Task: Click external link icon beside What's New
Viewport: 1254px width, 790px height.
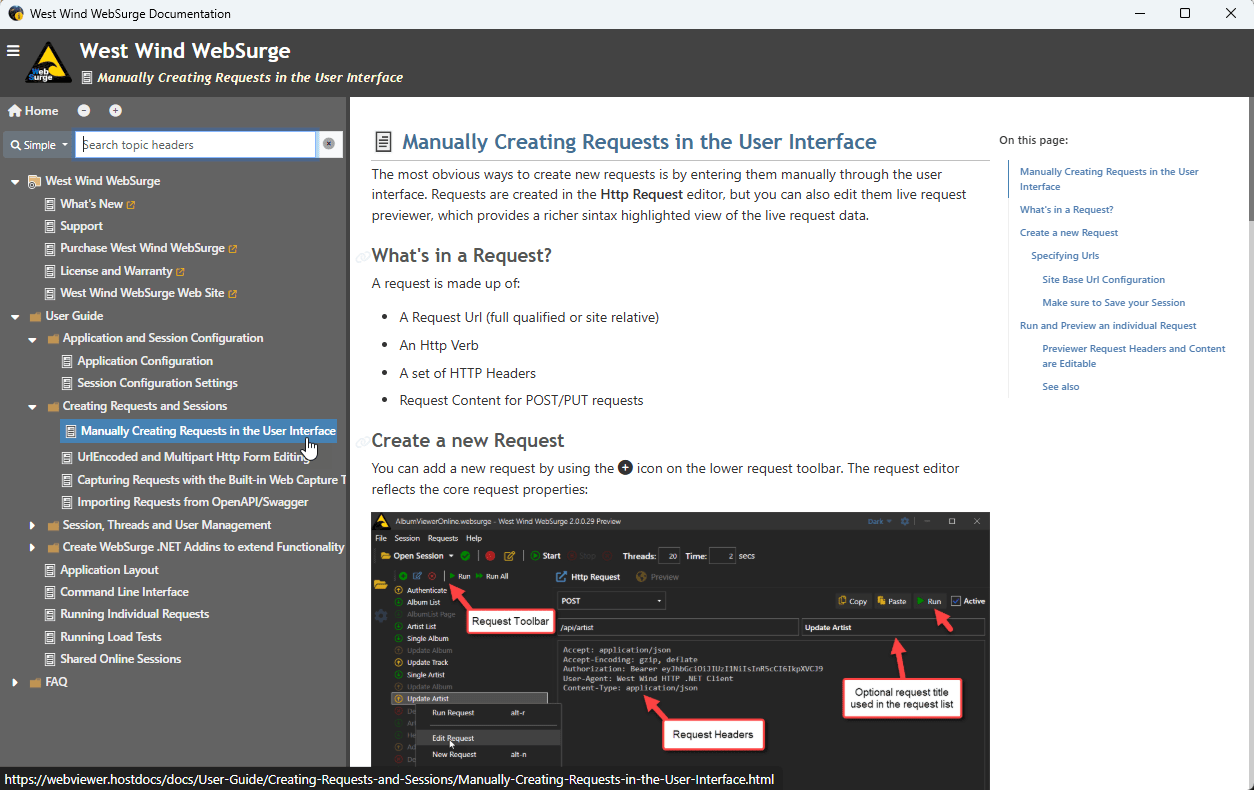Action: pos(131,205)
